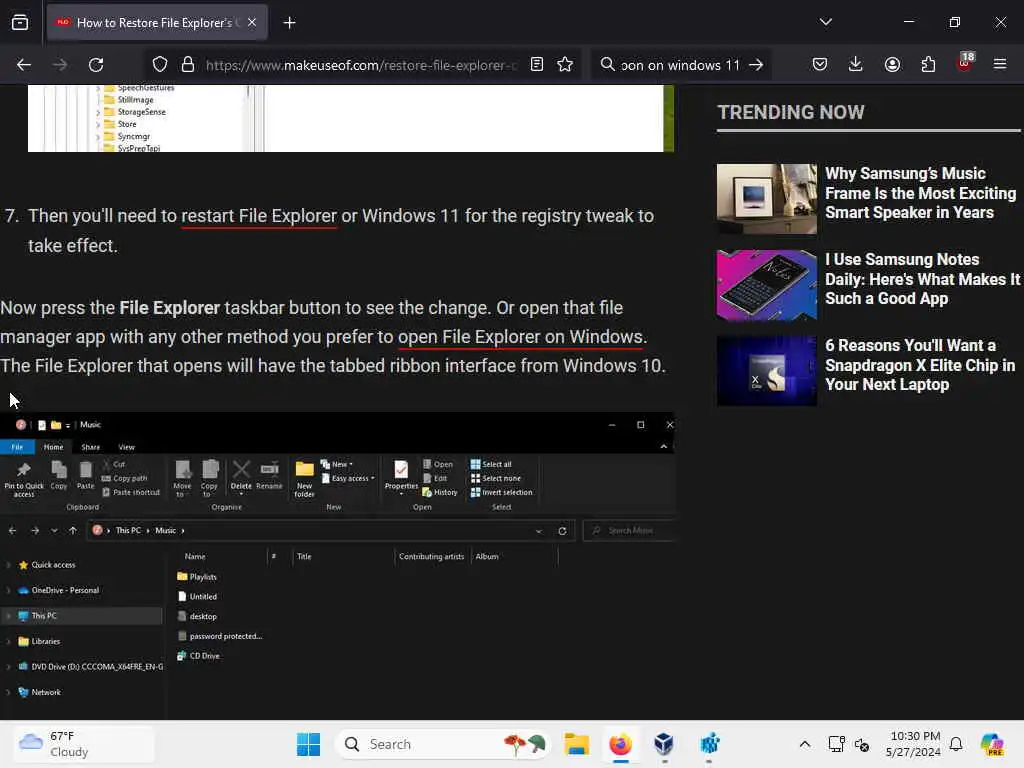1024x768 pixels.
Task: Open the Extensions panel
Action: [928, 65]
